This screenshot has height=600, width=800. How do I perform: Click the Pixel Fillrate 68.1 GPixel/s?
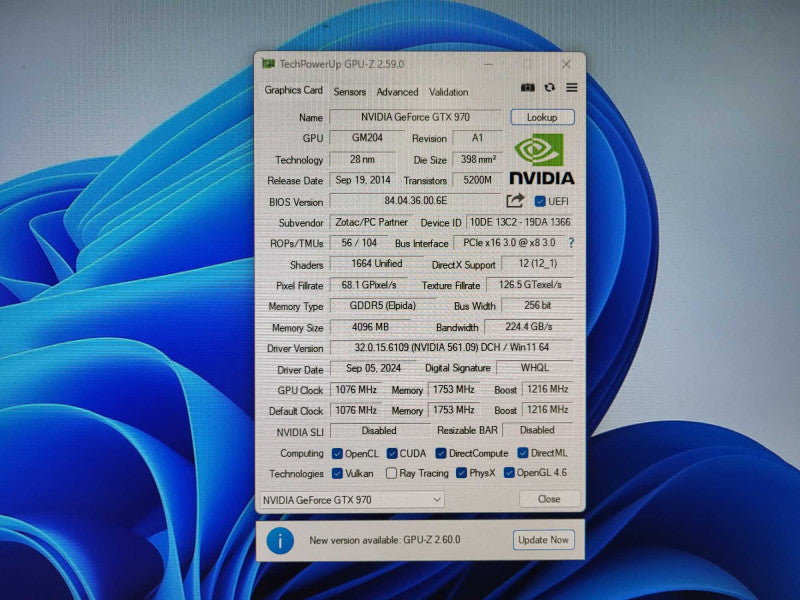click(x=369, y=285)
